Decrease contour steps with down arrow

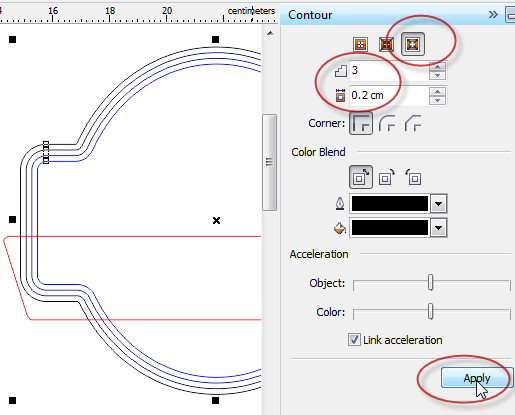click(437, 75)
